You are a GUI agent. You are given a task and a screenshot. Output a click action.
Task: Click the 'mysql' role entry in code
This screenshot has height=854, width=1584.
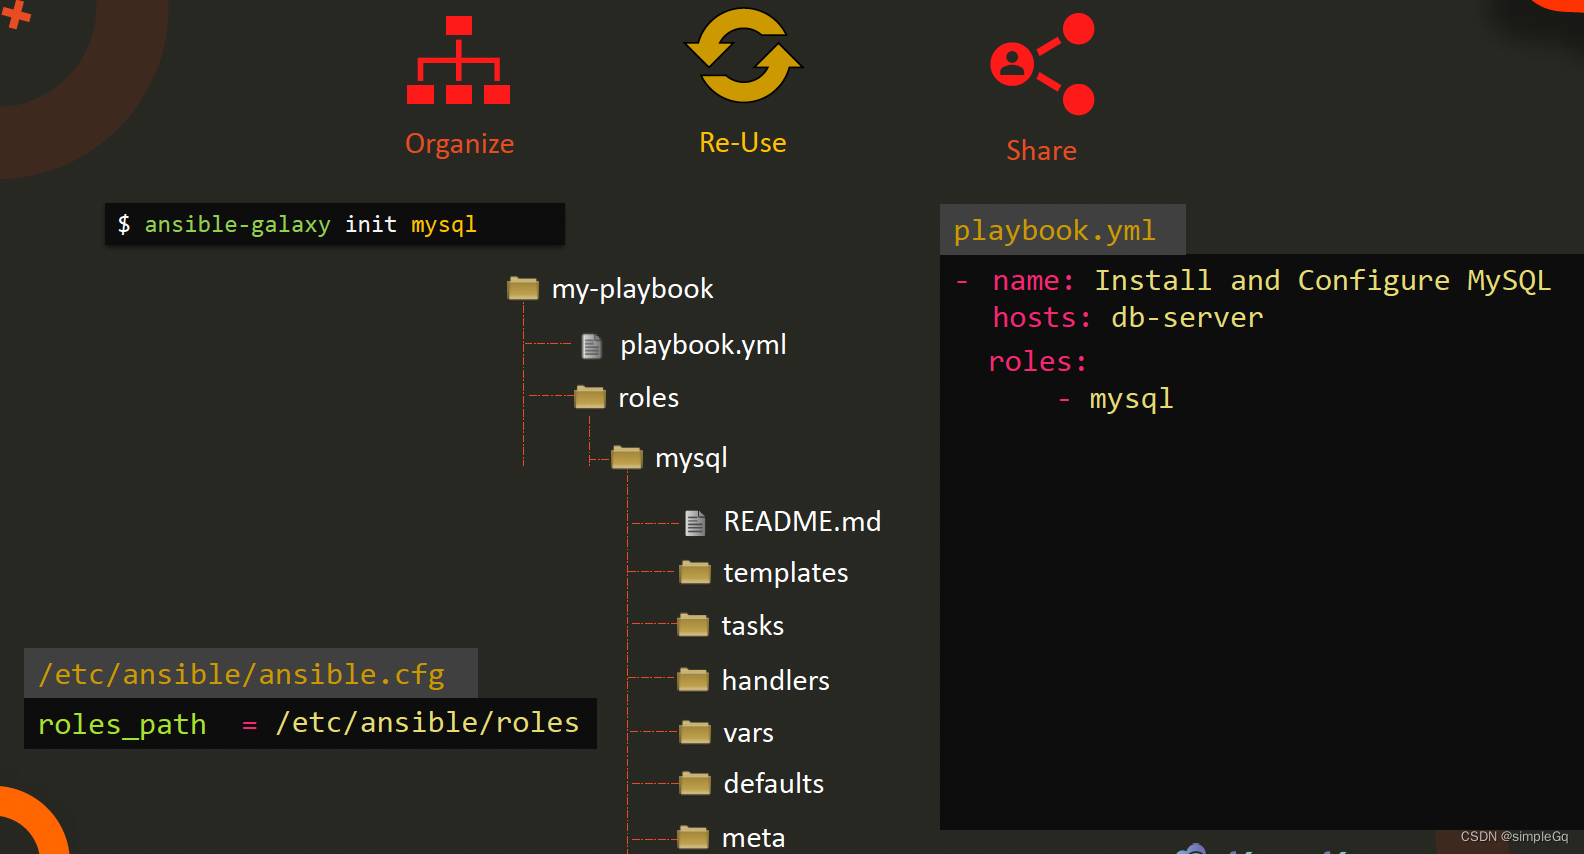click(1131, 400)
